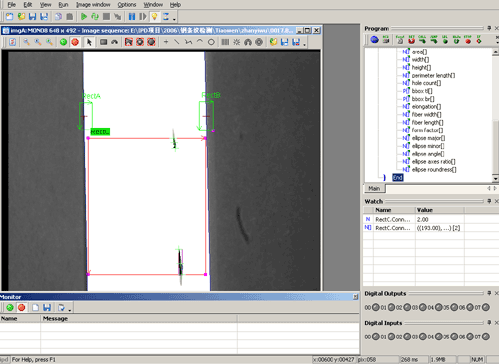
Task: Select the arrow pointer tool
Action: tap(89, 42)
